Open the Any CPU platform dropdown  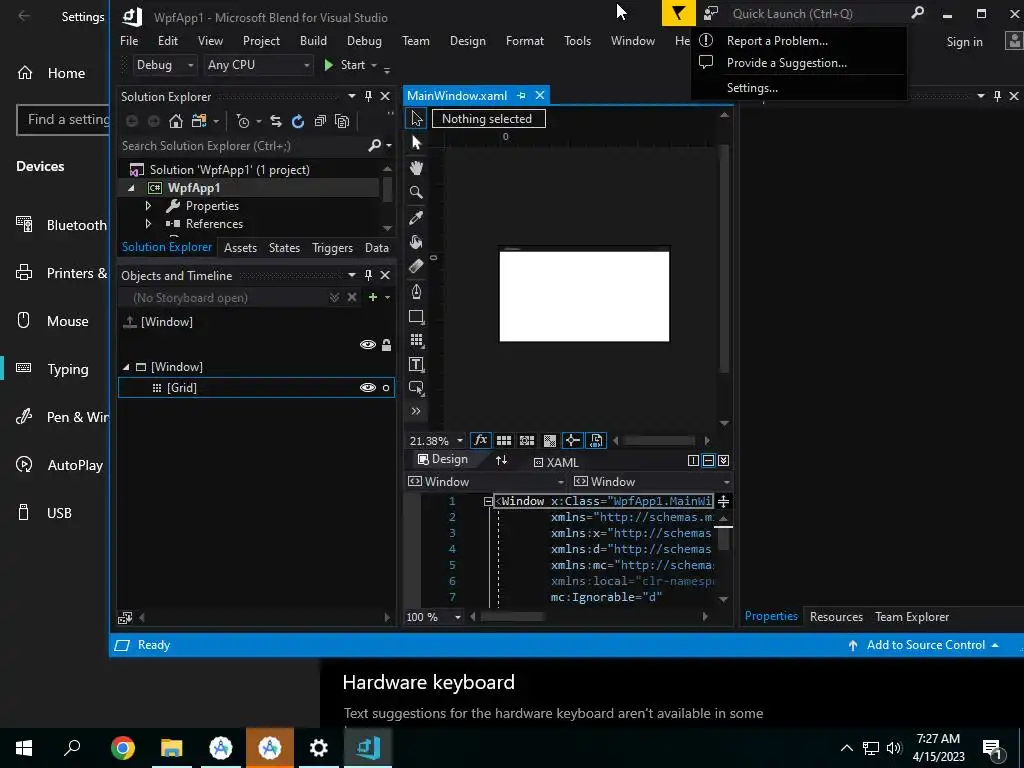click(258, 65)
